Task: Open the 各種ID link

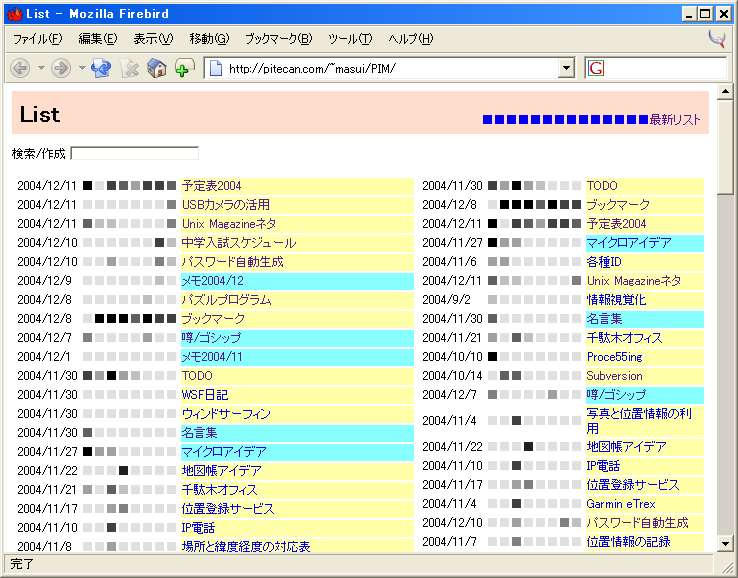Action: (604, 262)
